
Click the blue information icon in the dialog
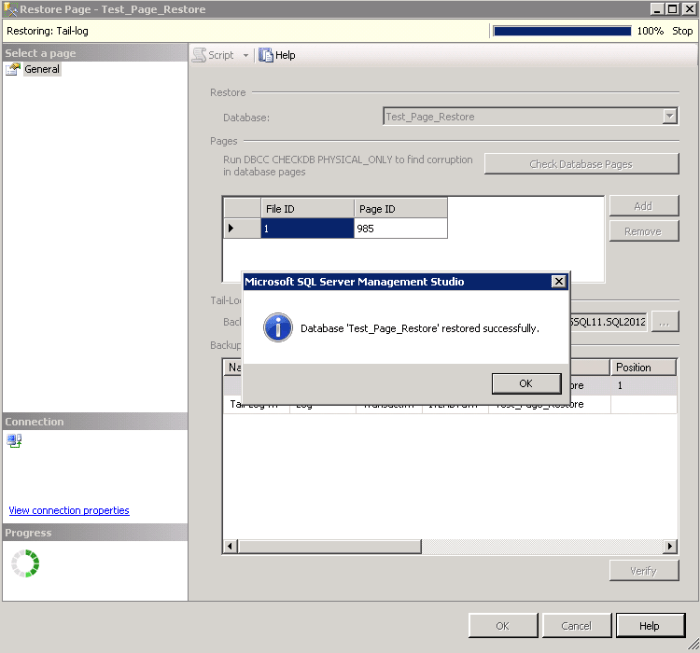(x=277, y=327)
